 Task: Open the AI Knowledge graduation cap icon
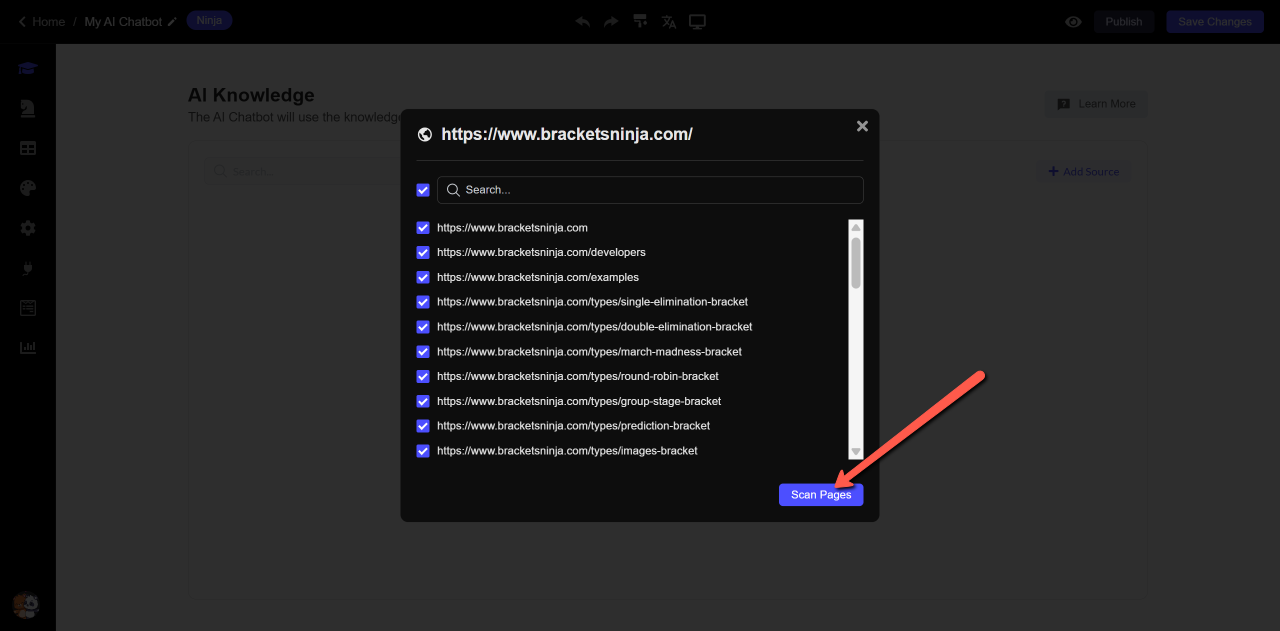tap(28, 69)
